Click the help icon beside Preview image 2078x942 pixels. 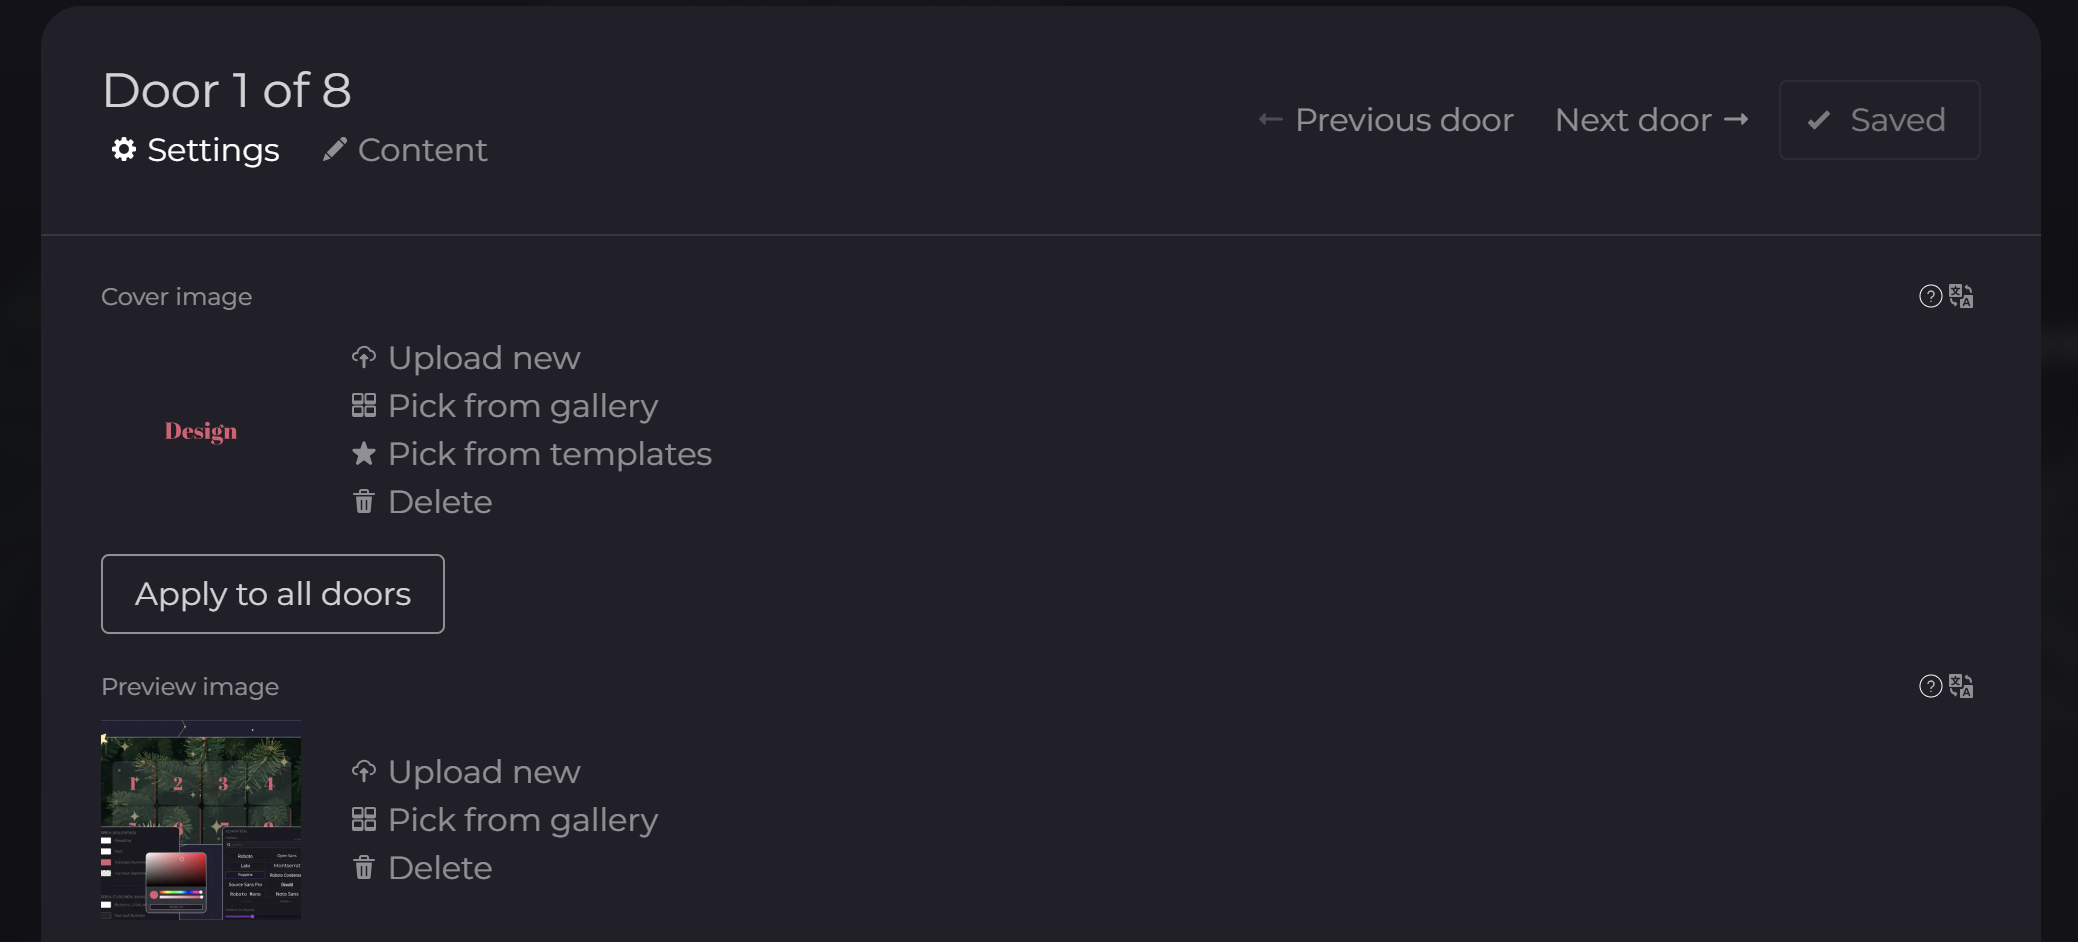(x=1930, y=686)
